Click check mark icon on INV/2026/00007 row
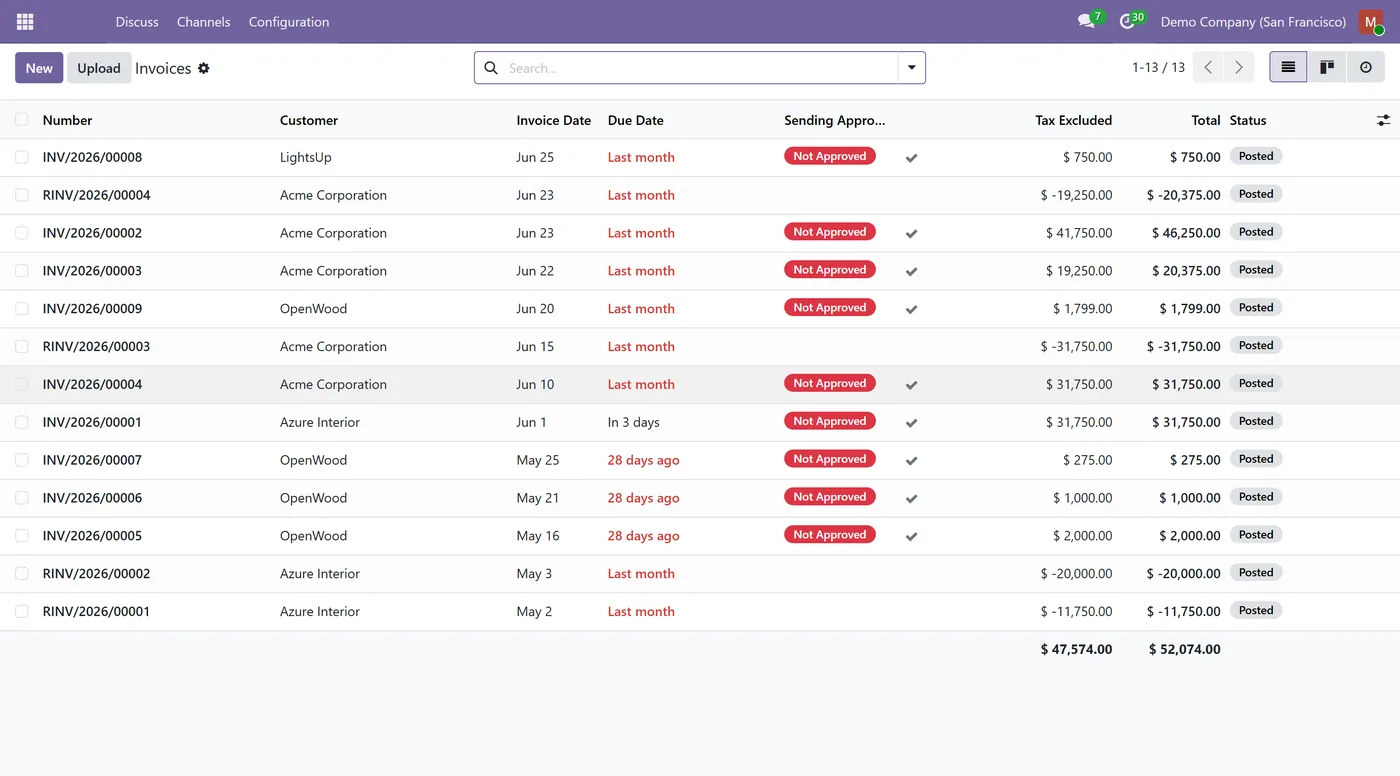 point(911,461)
